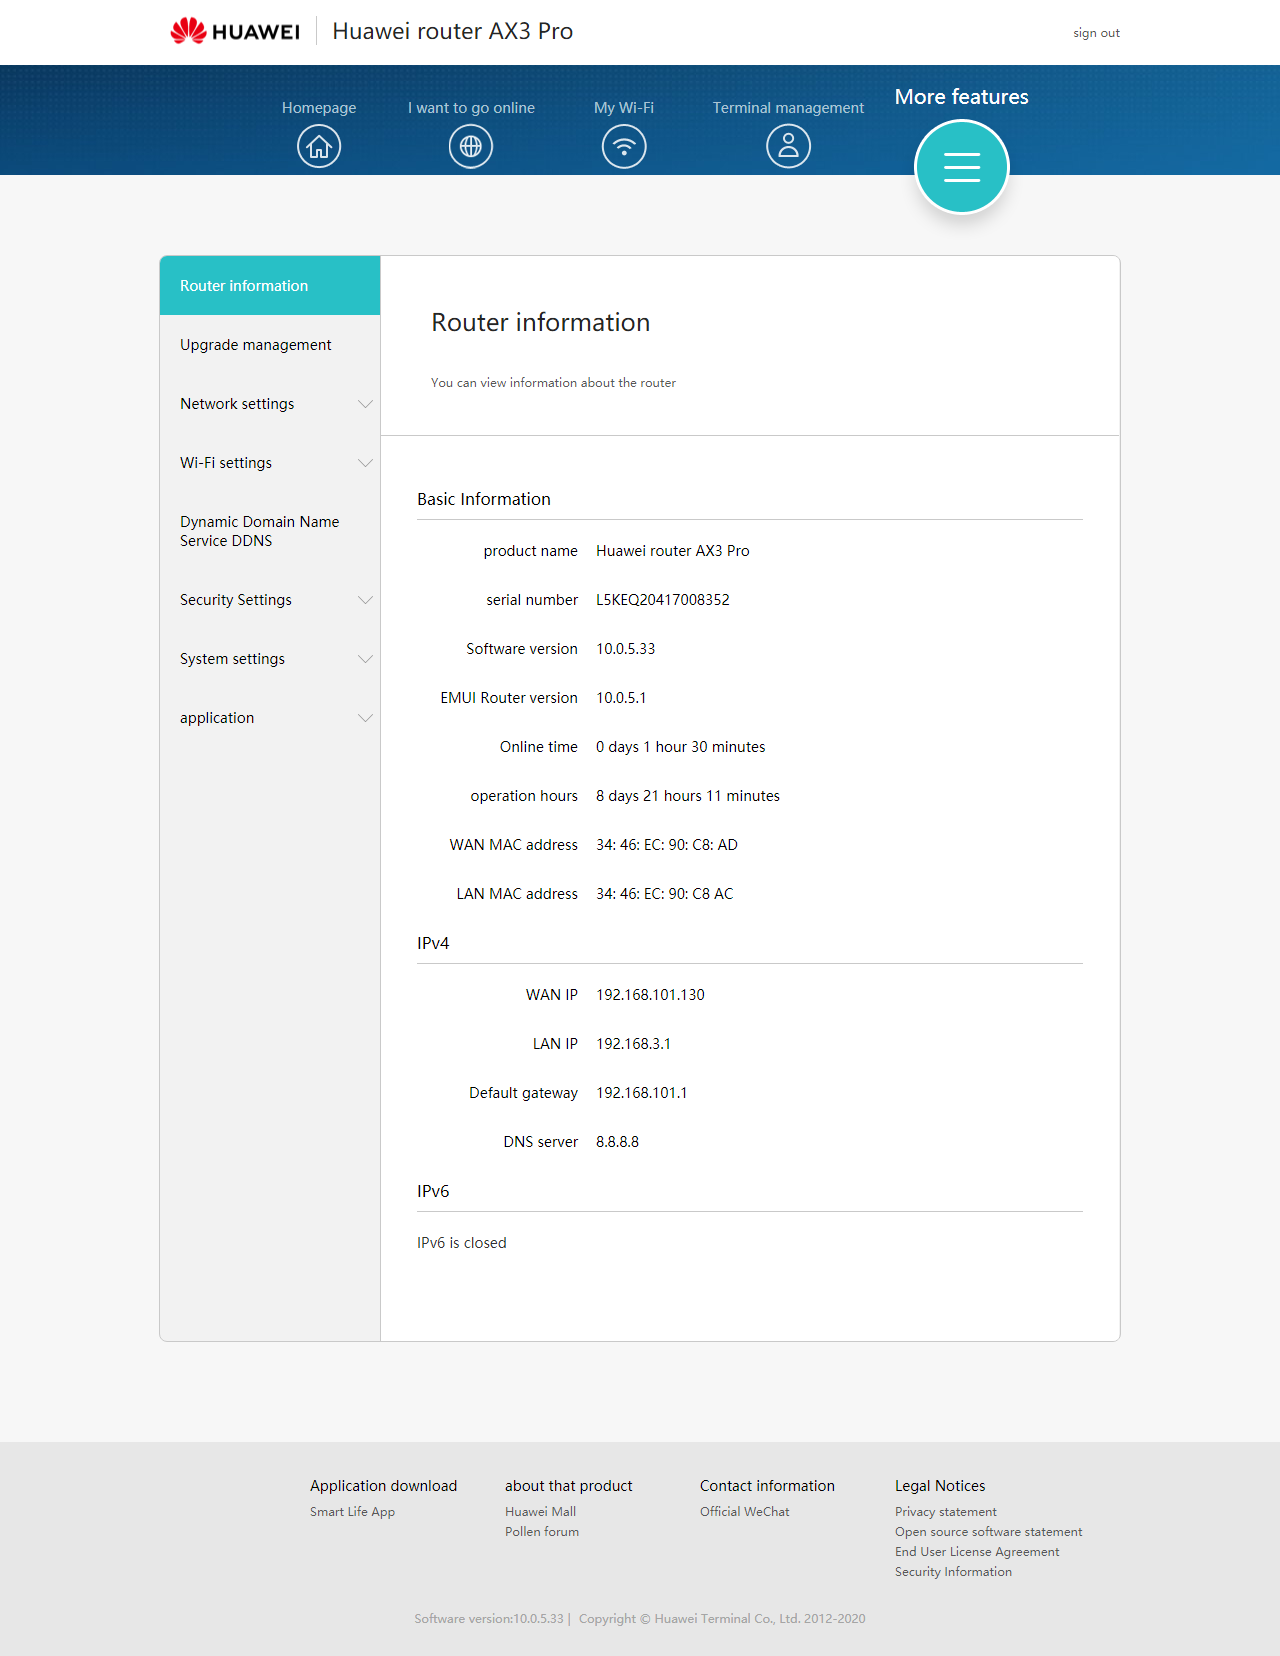Switch to the My Wi-Fi tab label
Screen dimensions: 1280x1656
point(624,108)
